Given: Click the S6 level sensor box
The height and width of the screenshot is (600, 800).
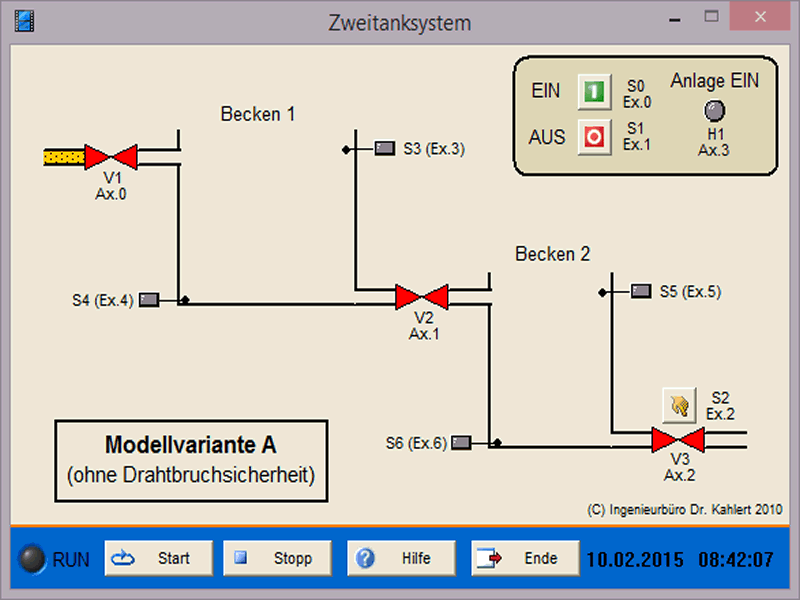Looking at the screenshot, I should (x=461, y=442).
